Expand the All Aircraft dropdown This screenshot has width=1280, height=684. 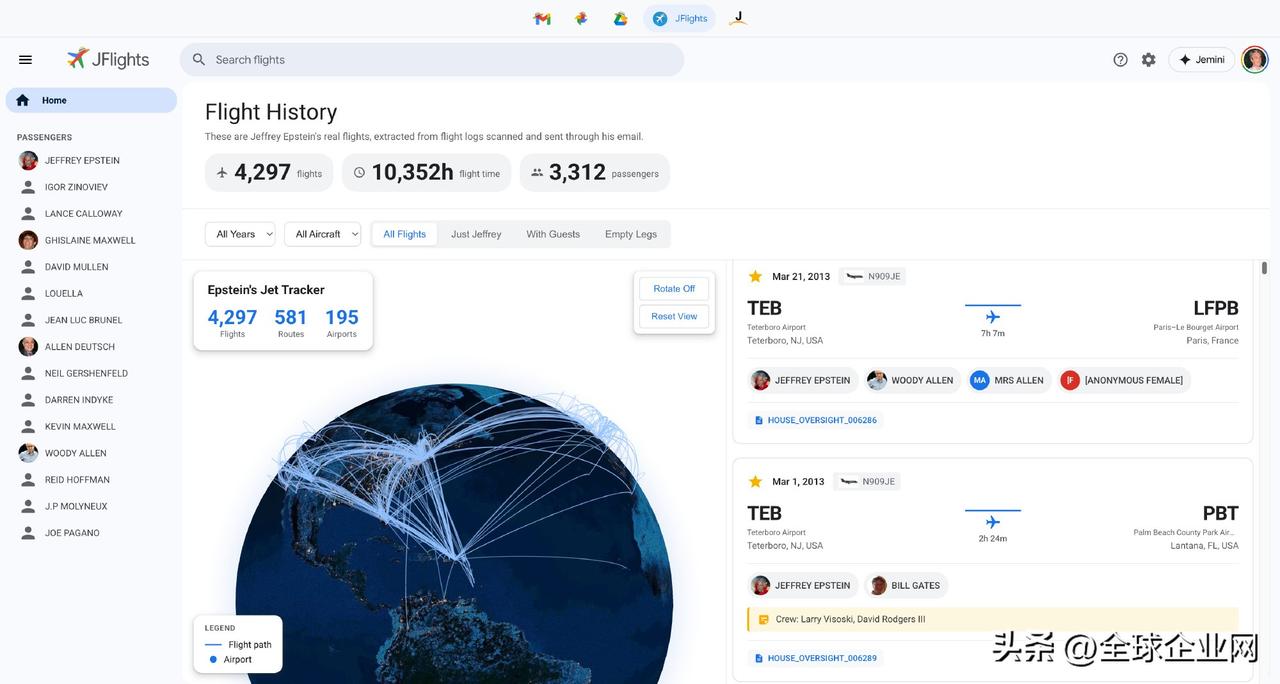pyautogui.click(x=322, y=234)
